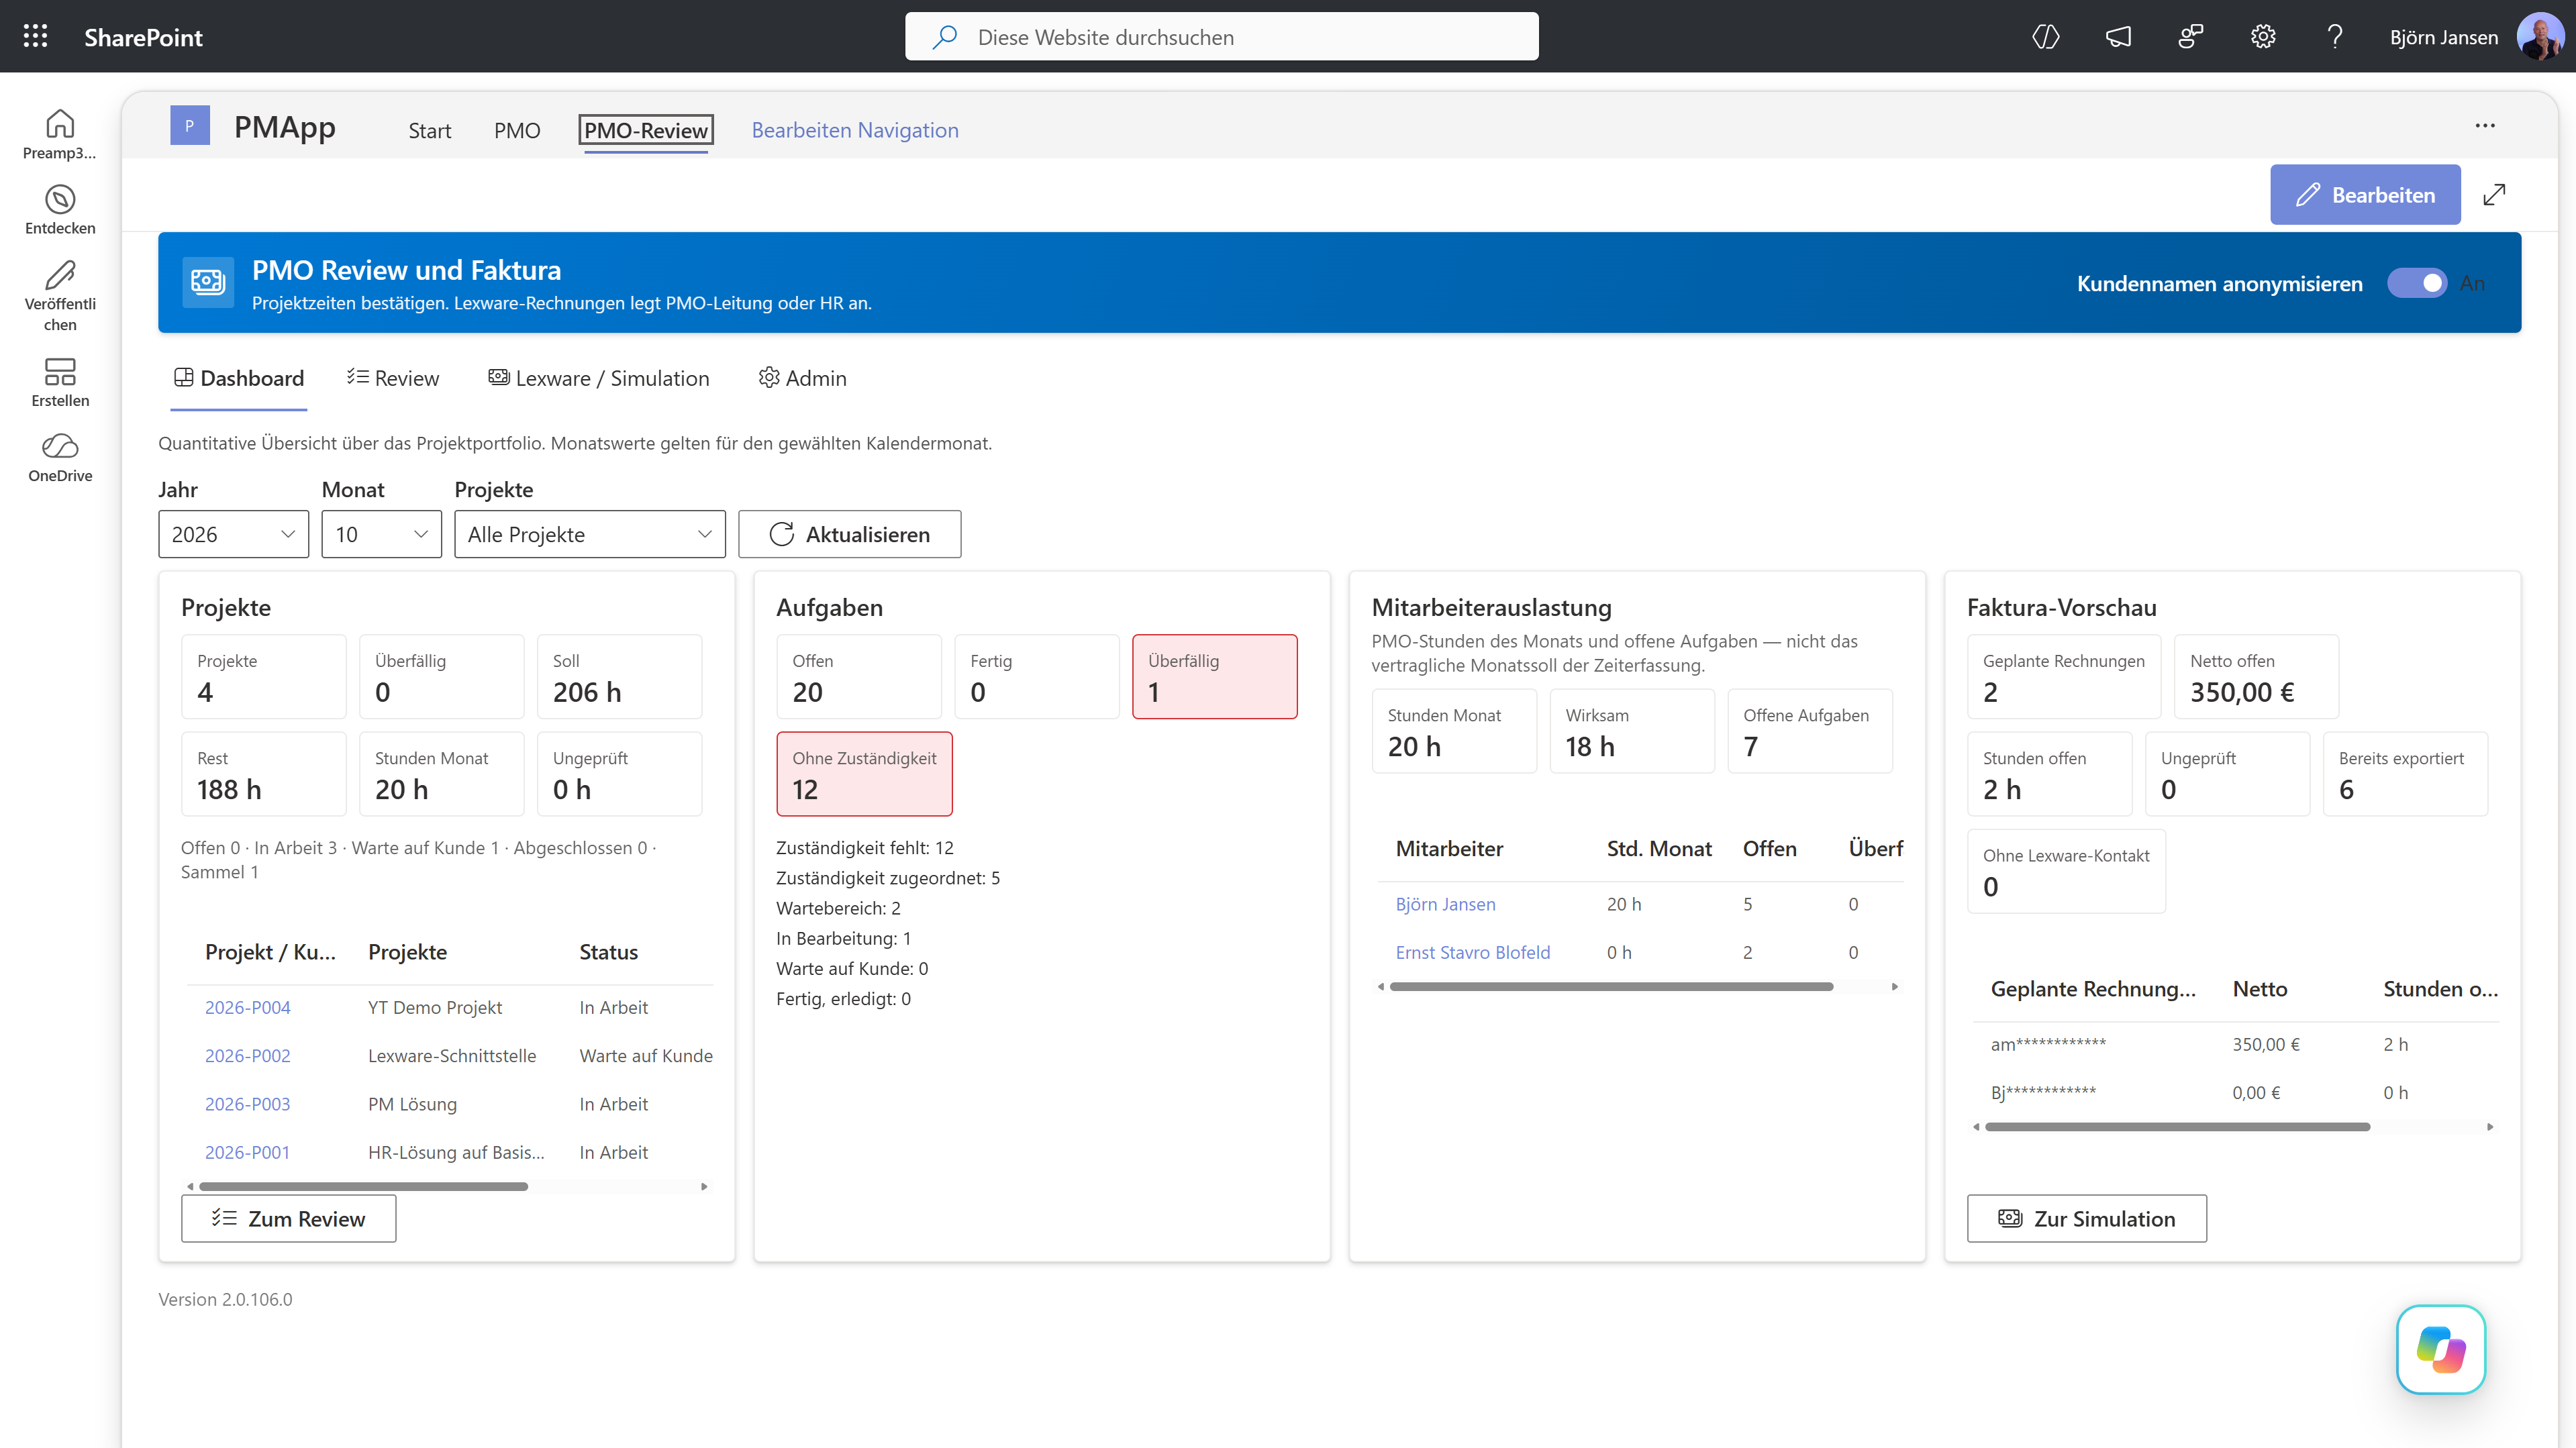Viewport: 2576px width, 1448px height.
Task: Click the Zur Simulation button
Action: point(2086,1219)
